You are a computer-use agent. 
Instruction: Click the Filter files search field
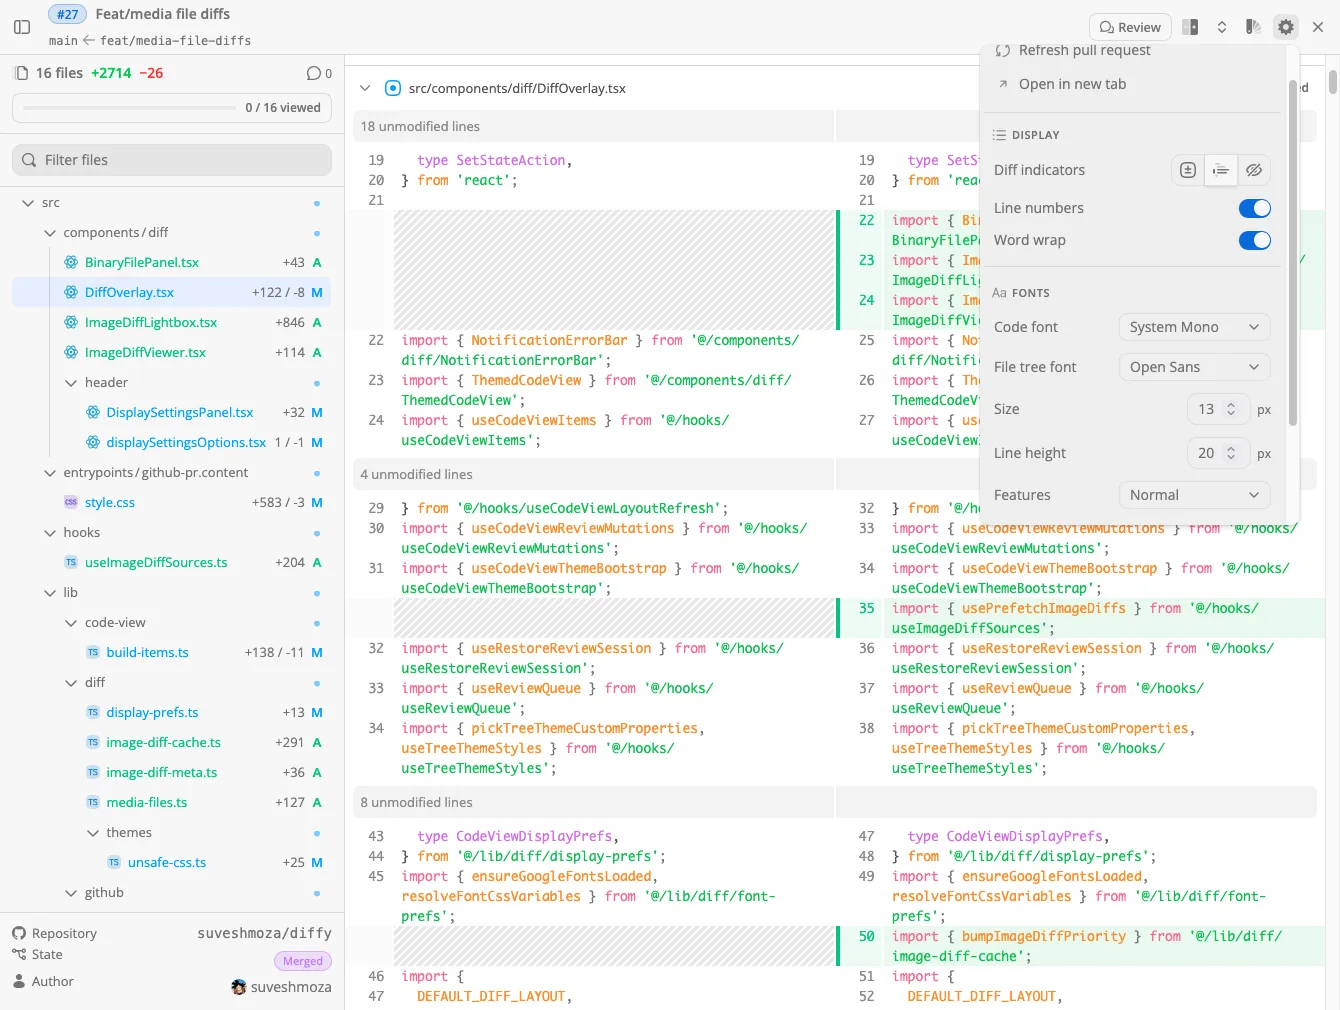(172, 160)
